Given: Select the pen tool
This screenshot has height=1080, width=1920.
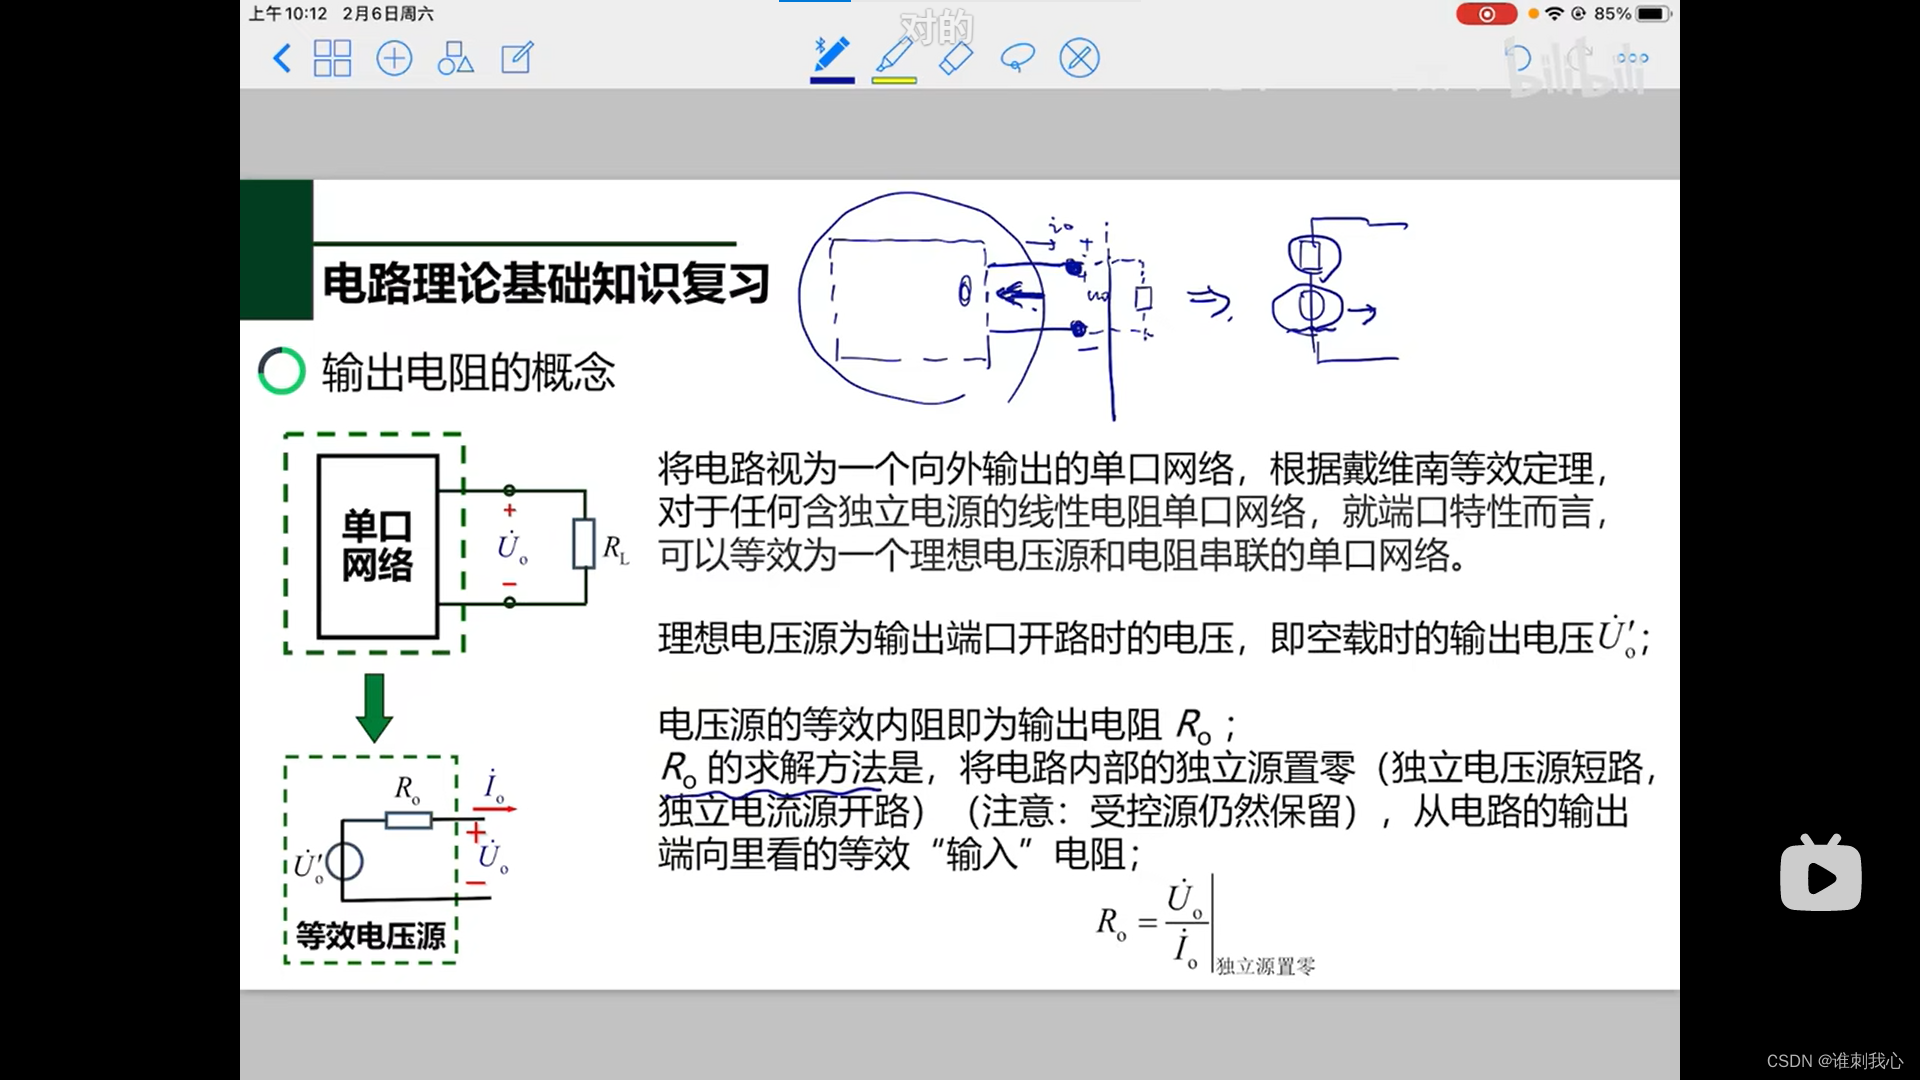Looking at the screenshot, I should pyautogui.click(x=832, y=54).
